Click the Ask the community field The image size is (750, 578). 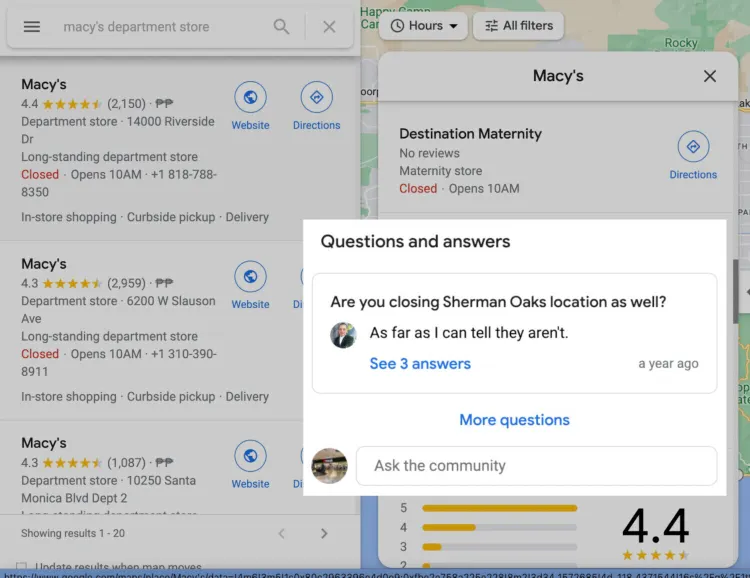(x=536, y=466)
